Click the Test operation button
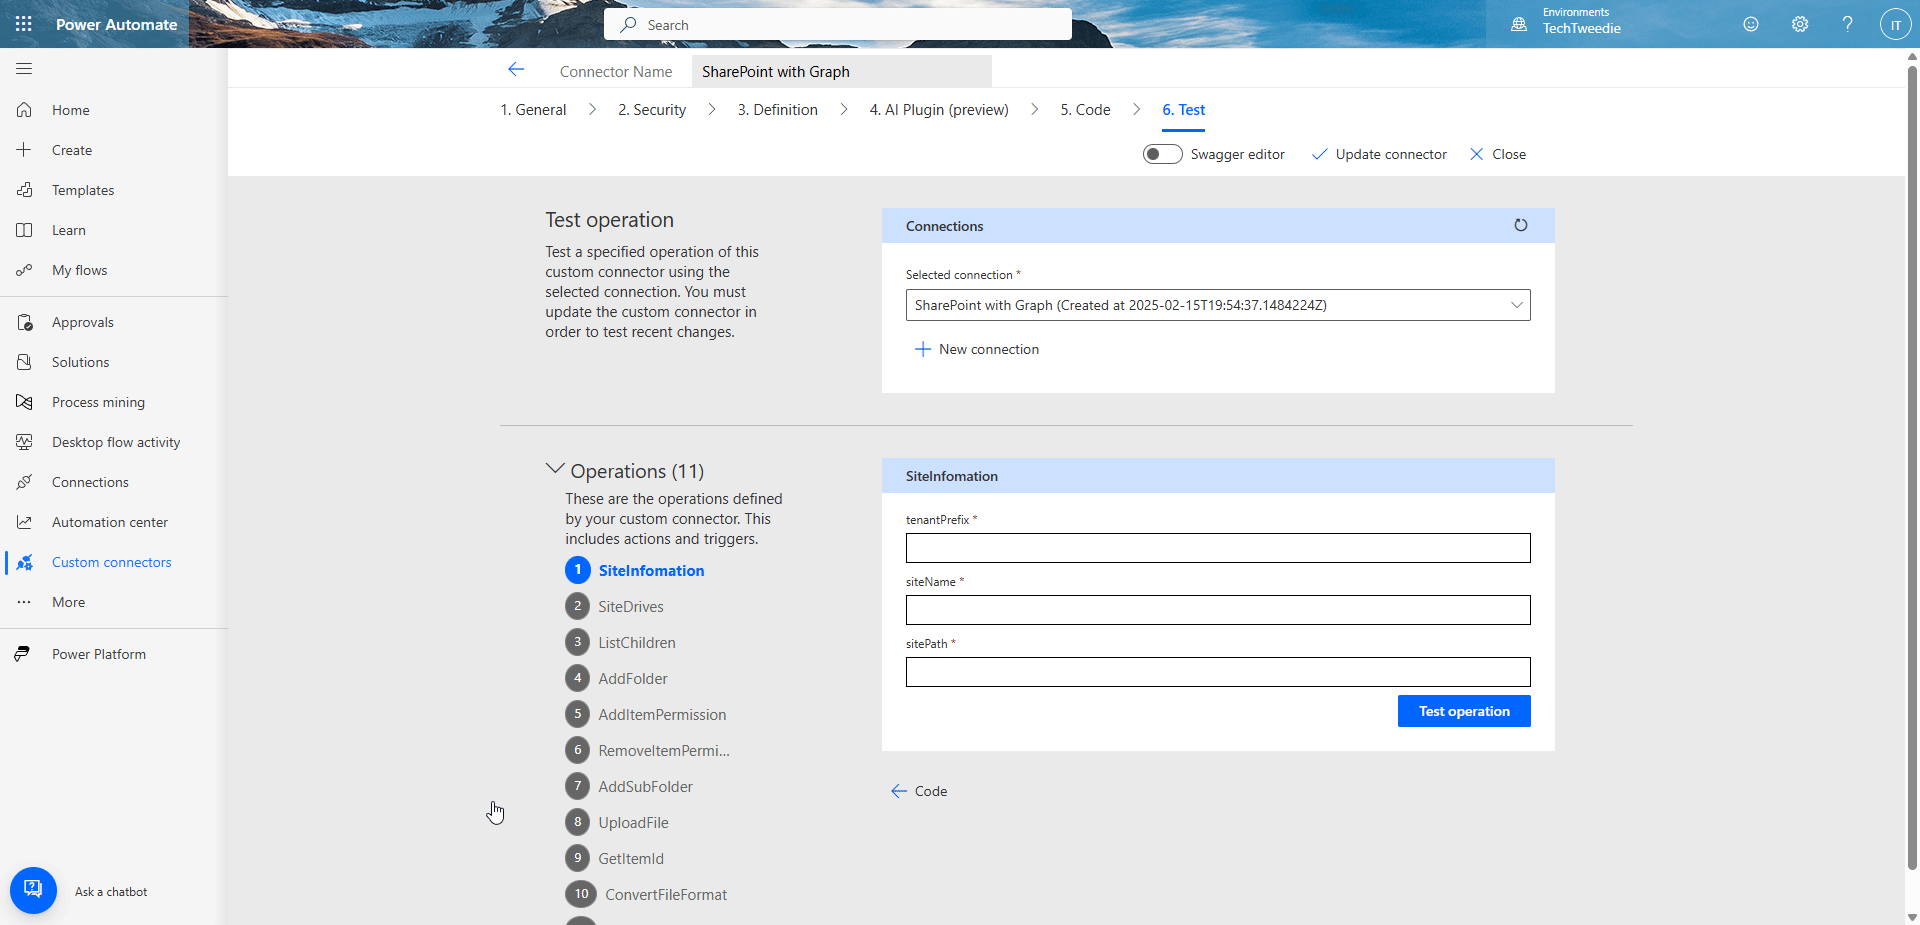Image resolution: width=1920 pixels, height=925 pixels. click(1463, 711)
